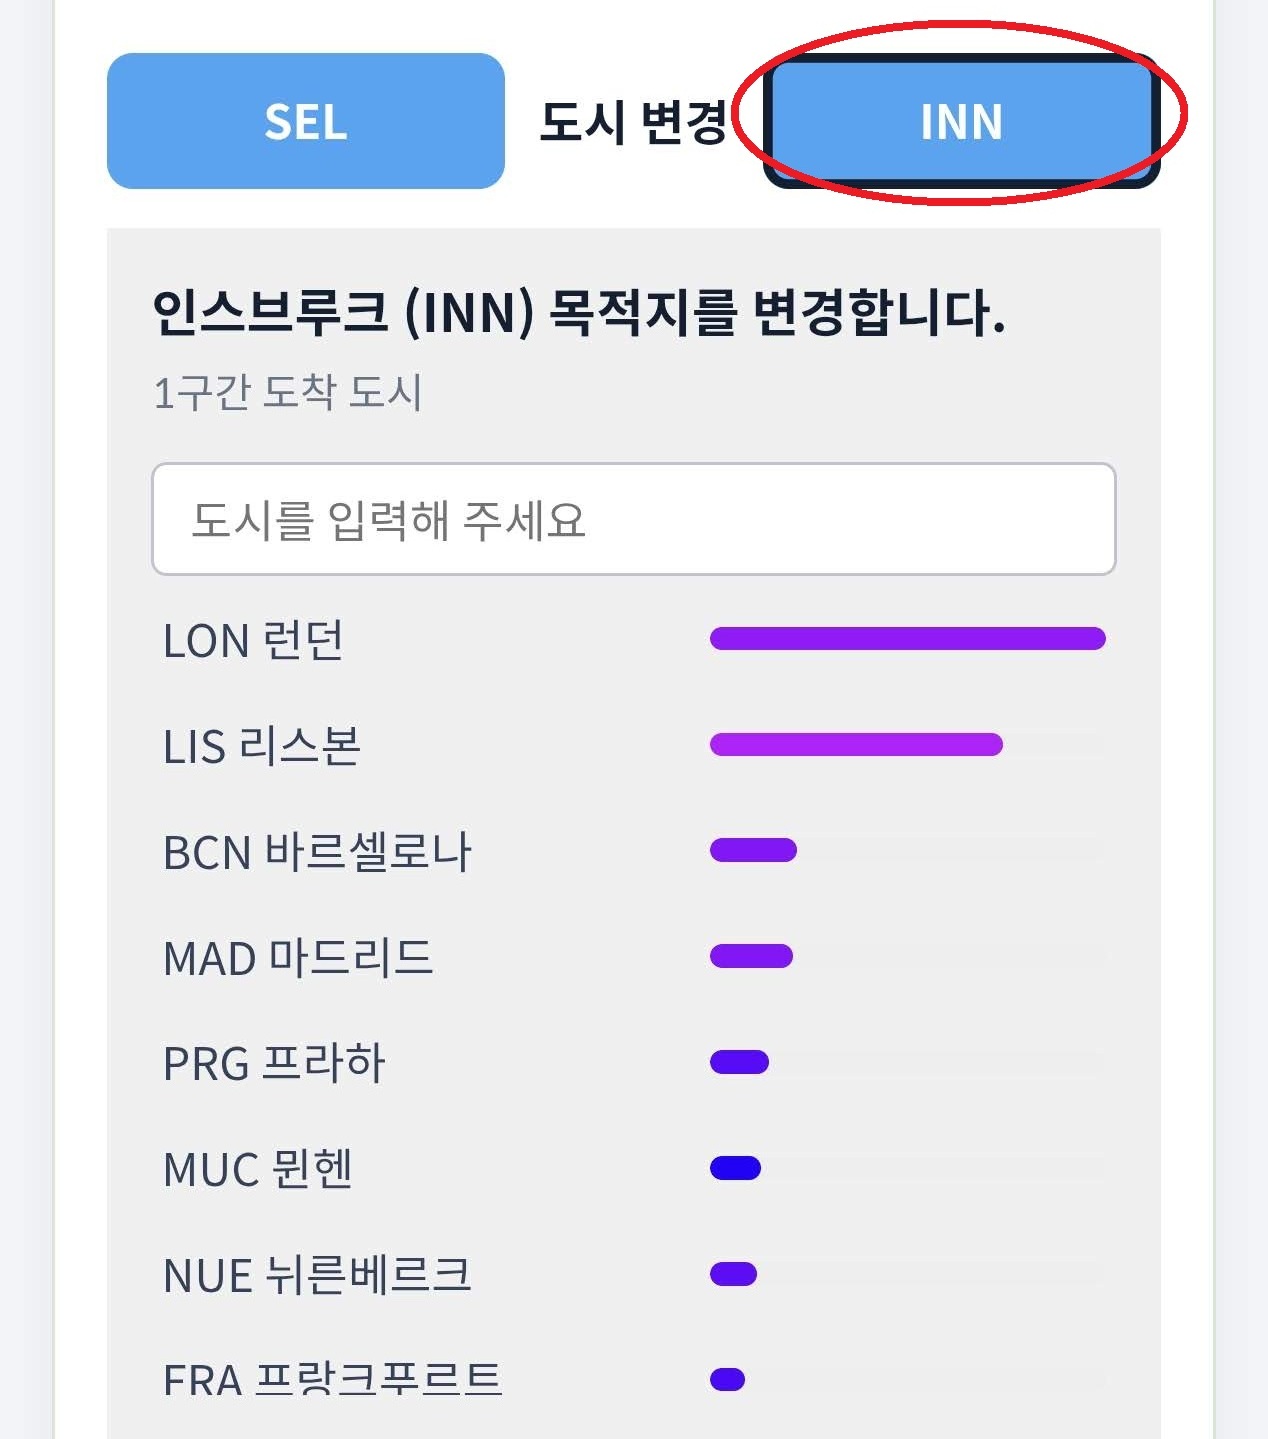1268x1439 pixels.
Task: Click the Frankfurt popularity bar
Action: (727, 1380)
